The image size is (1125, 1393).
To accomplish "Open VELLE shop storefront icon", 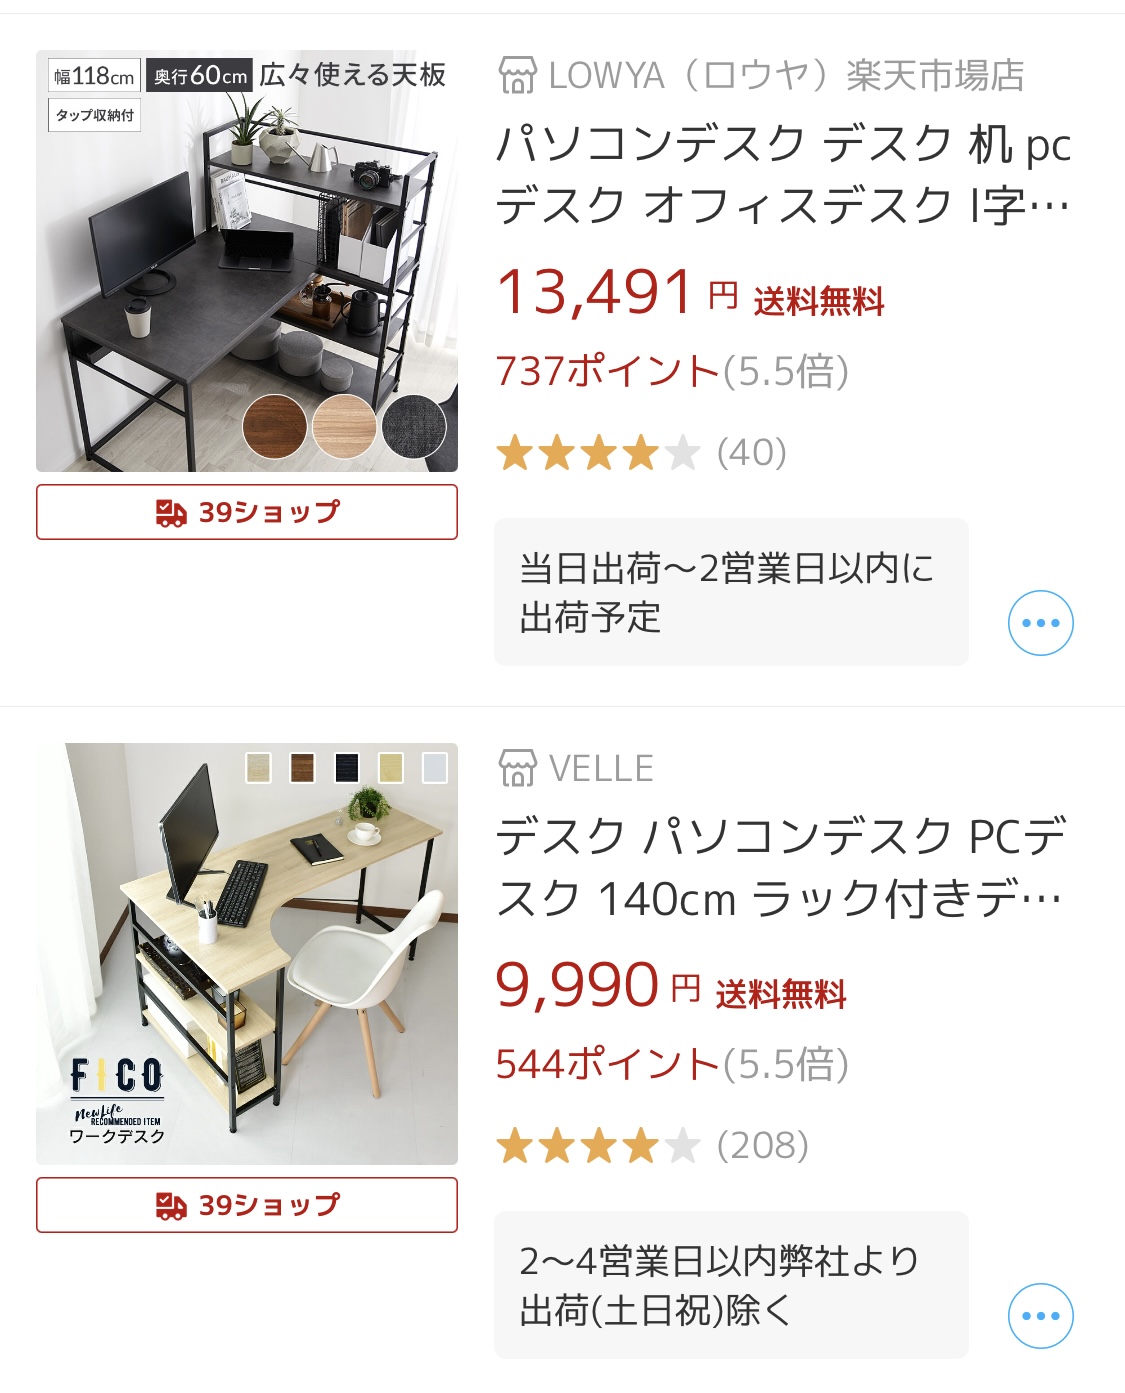I will tap(517, 769).
